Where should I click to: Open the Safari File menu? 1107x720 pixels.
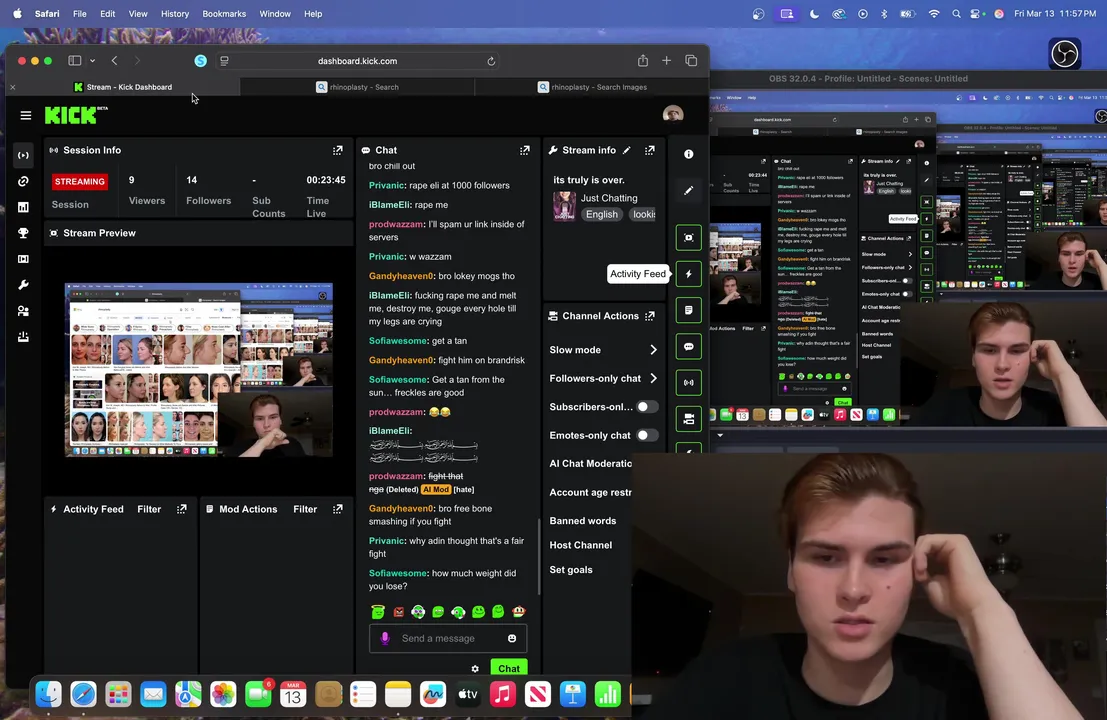pos(80,13)
